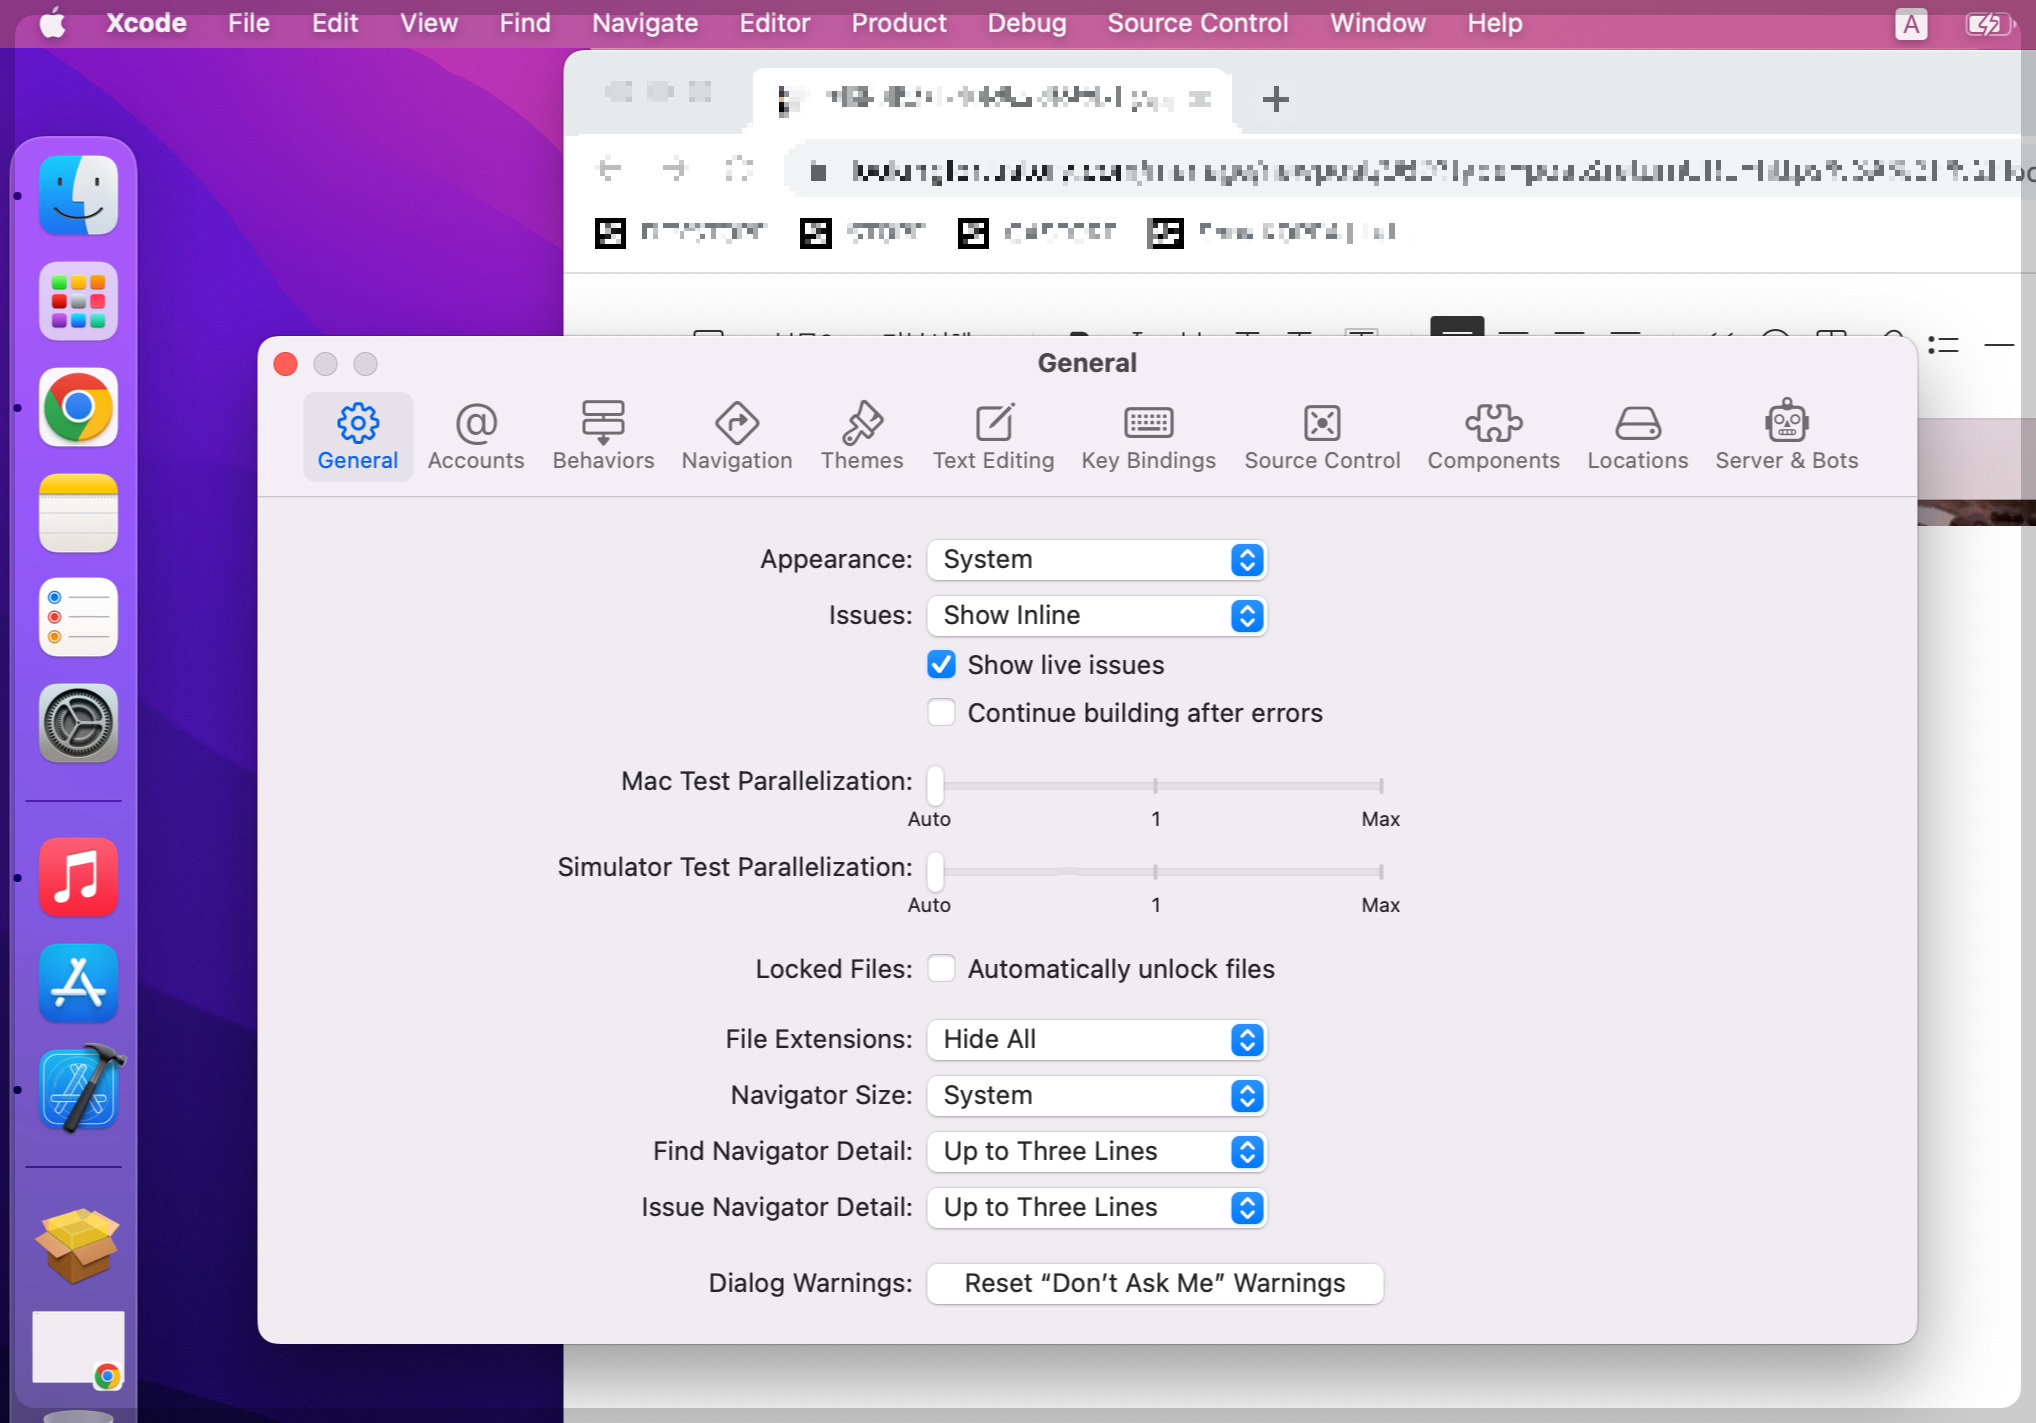Uncheck Show live issues
Image resolution: width=2036 pixels, height=1423 pixels.
[941, 665]
